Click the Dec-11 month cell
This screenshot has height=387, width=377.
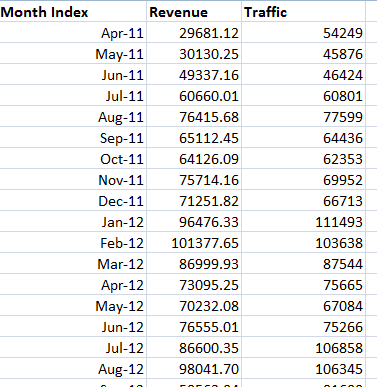pos(73,201)
